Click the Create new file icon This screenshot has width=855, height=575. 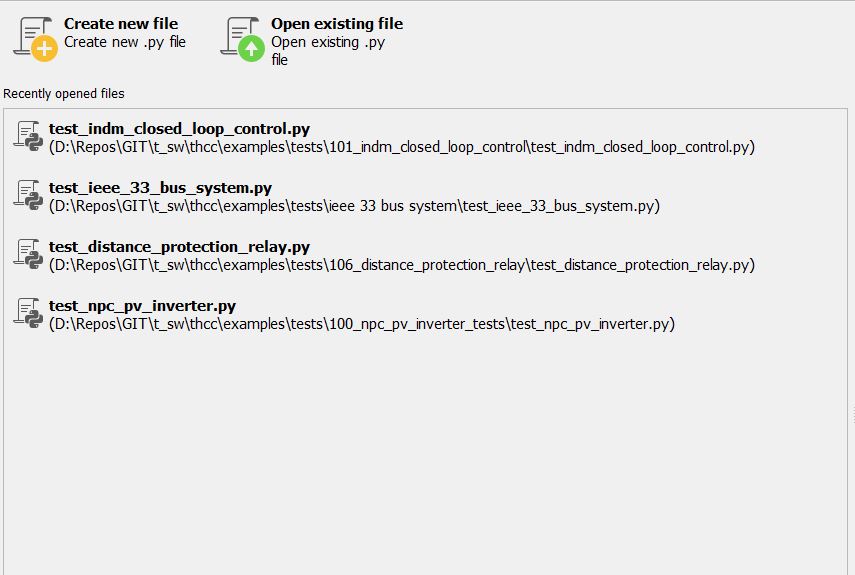pos(35,38)
